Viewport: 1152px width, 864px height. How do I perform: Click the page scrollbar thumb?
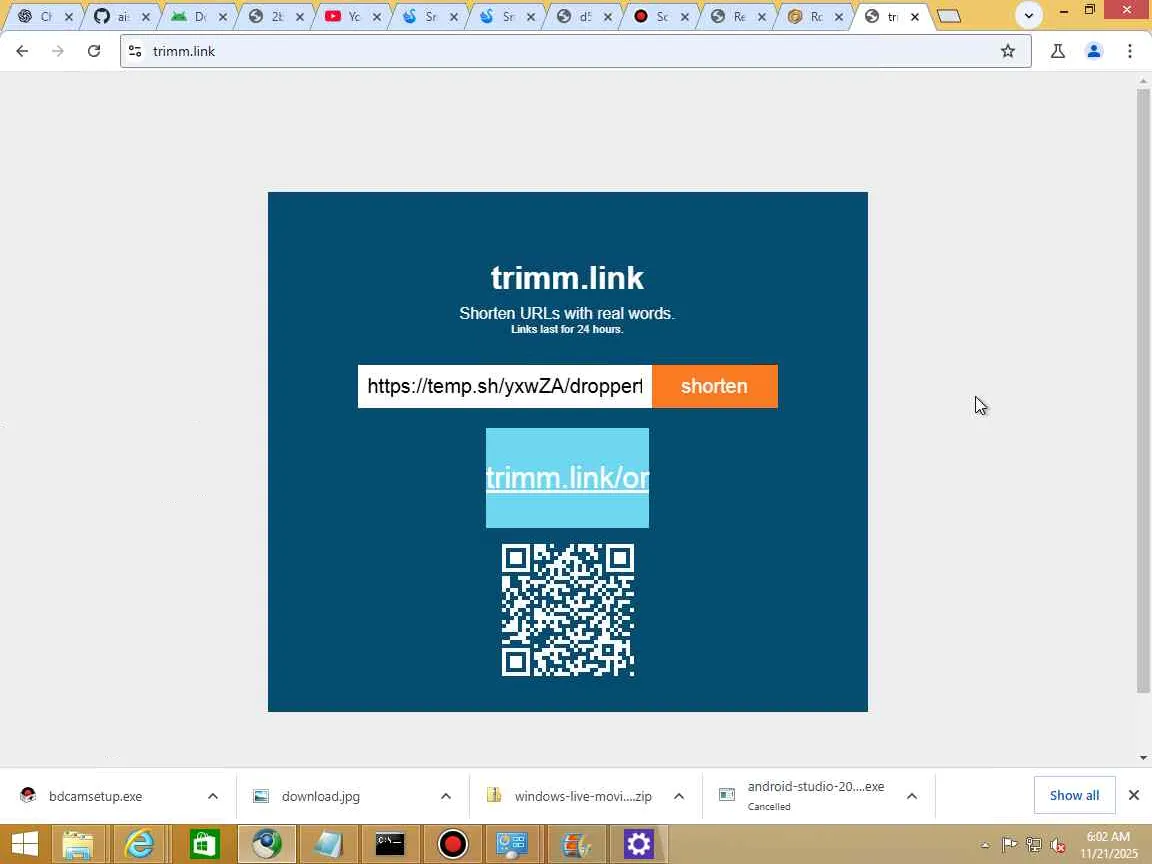[x=1143, y=389]
